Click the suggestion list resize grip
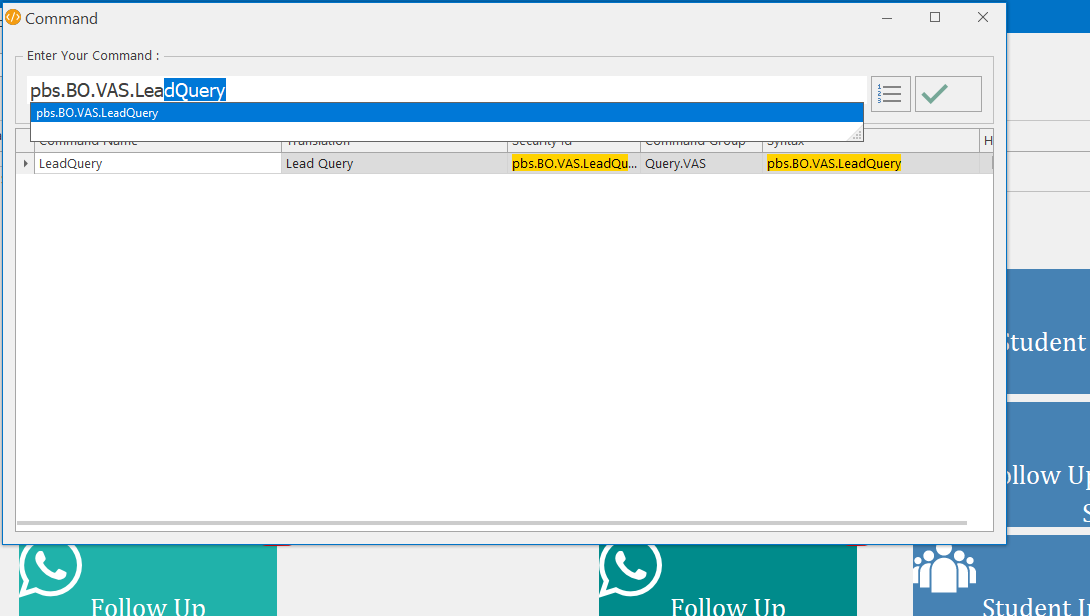Screen dimensions: 1090x616 pos(857,134)
